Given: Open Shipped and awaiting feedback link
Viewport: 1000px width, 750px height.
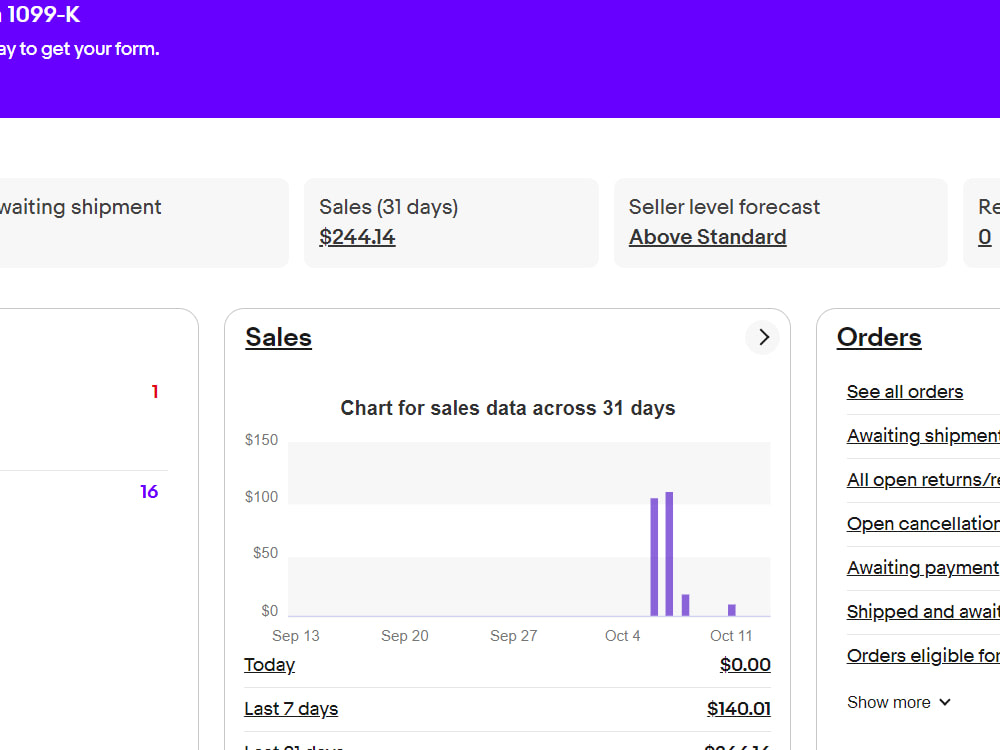Looking at the screenshot, I should coord(923,612).
